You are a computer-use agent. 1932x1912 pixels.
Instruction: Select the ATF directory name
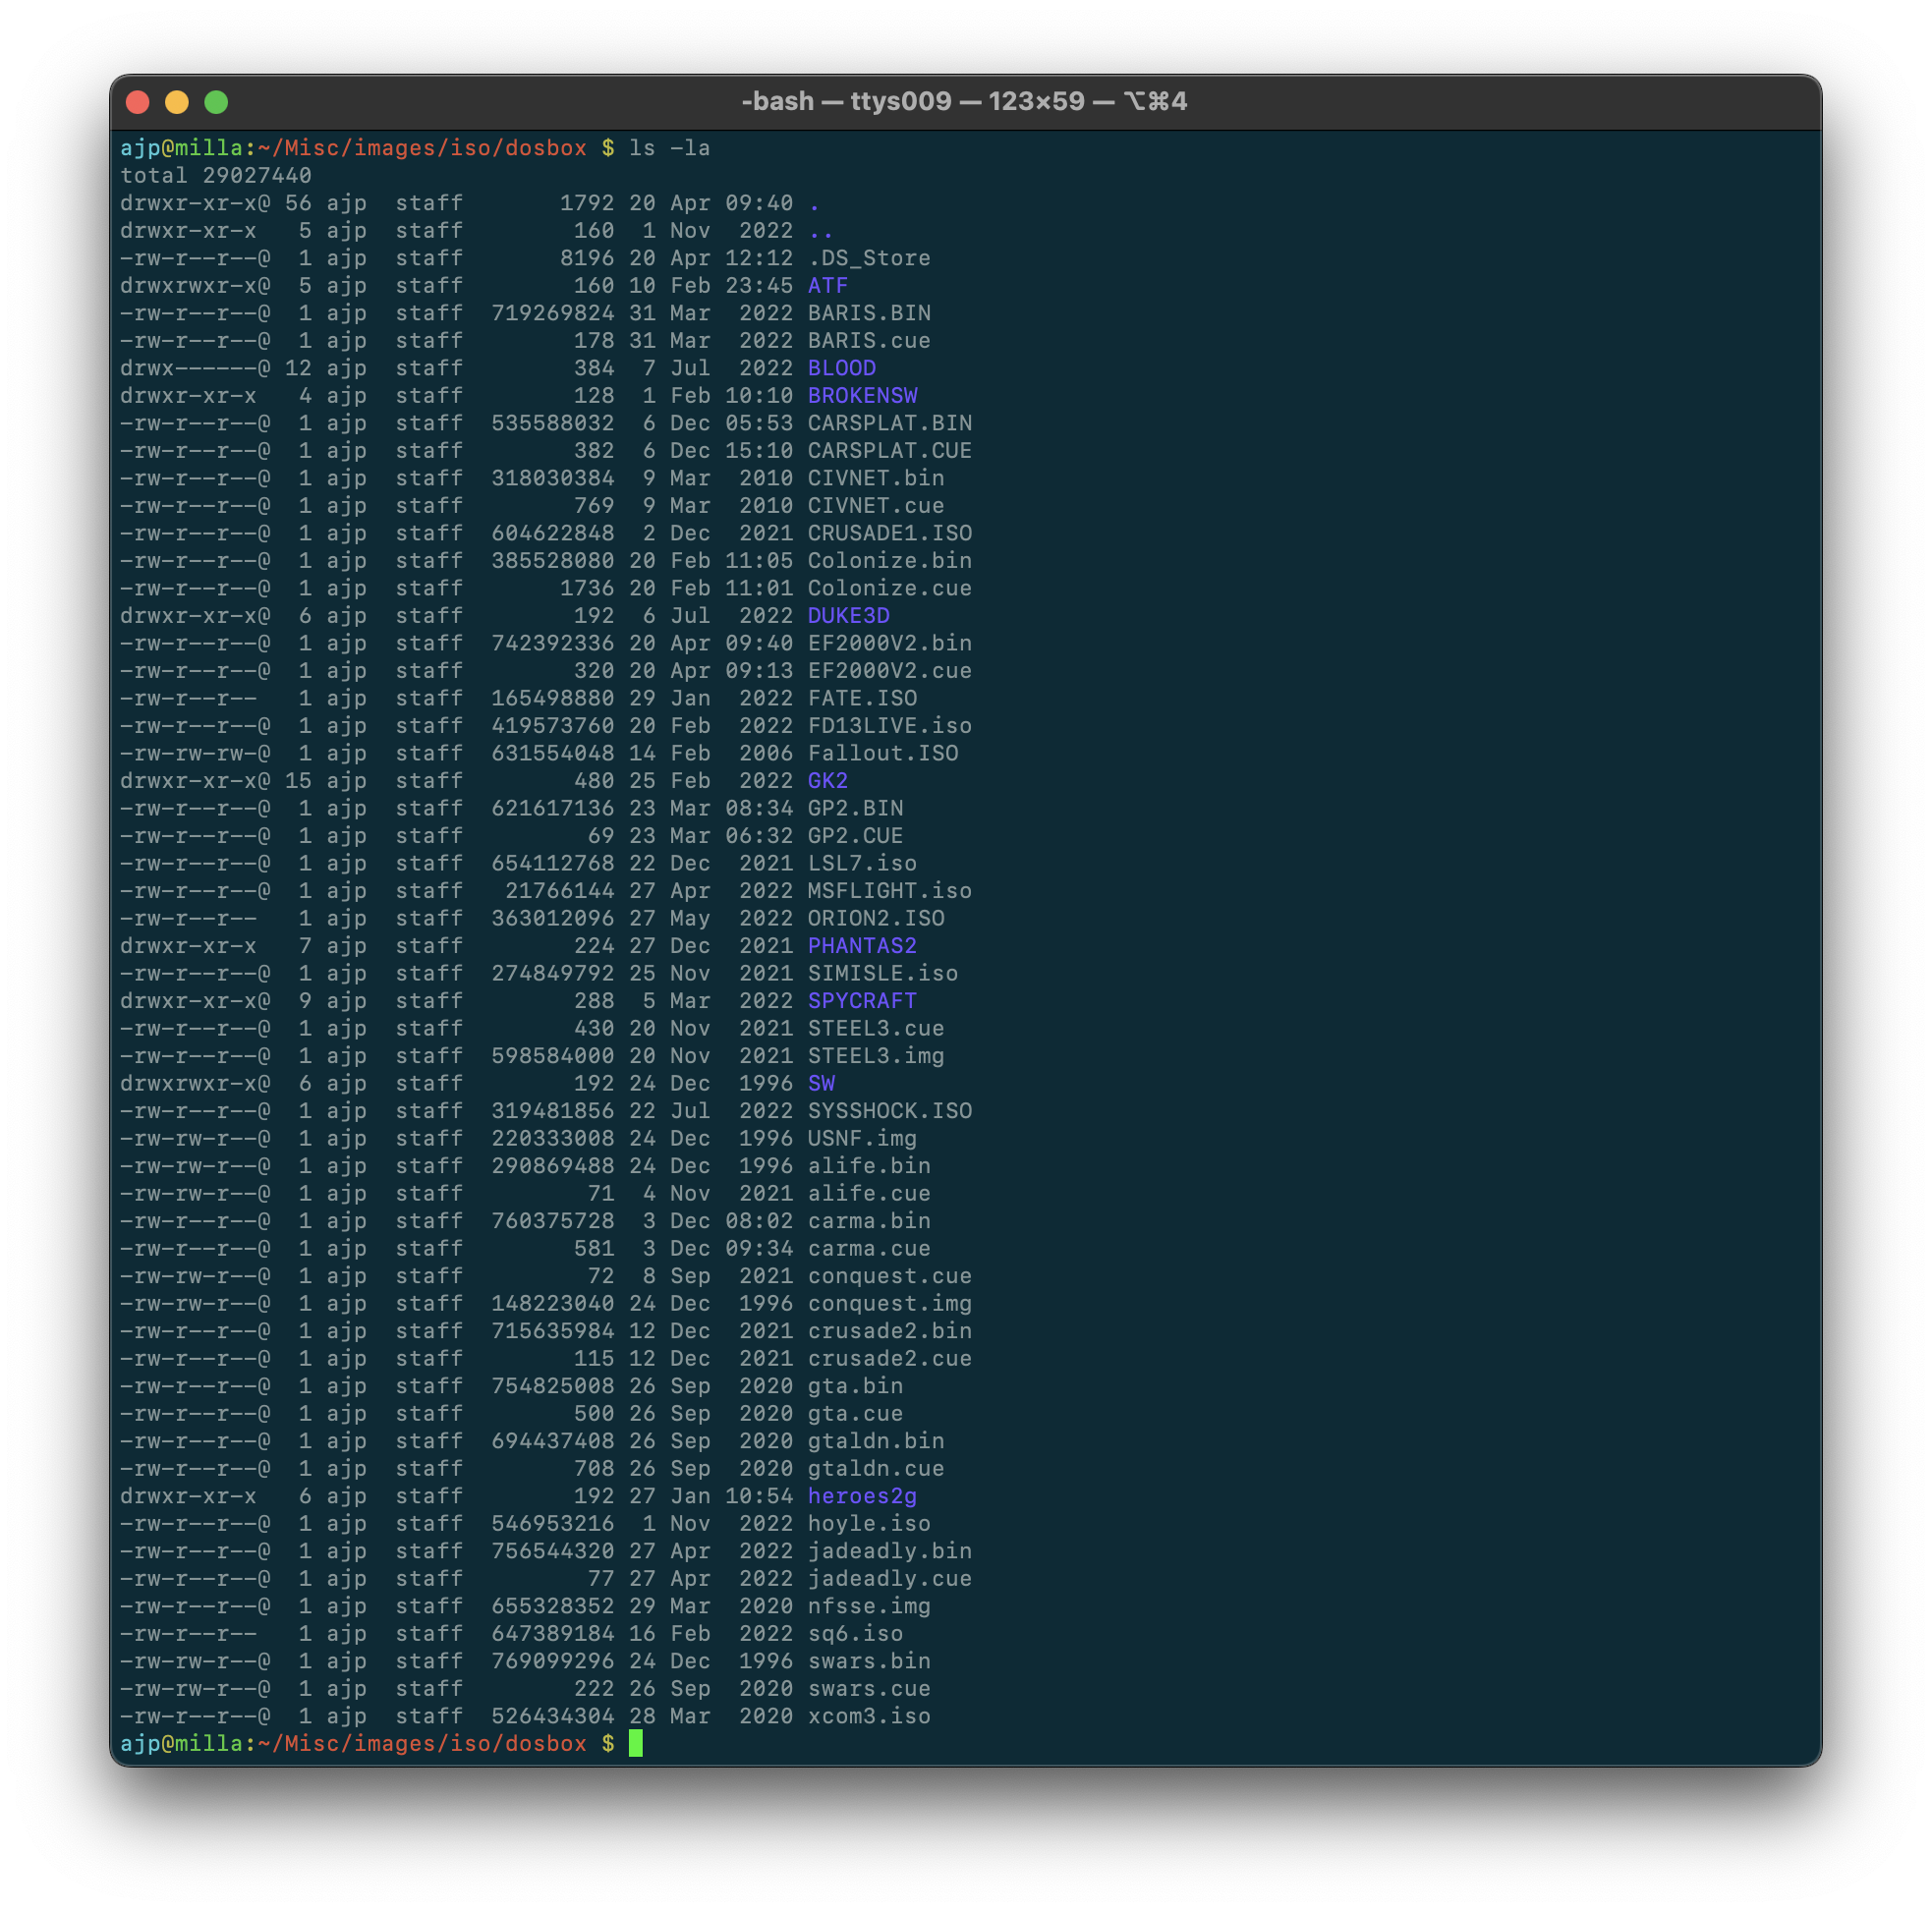827,285
